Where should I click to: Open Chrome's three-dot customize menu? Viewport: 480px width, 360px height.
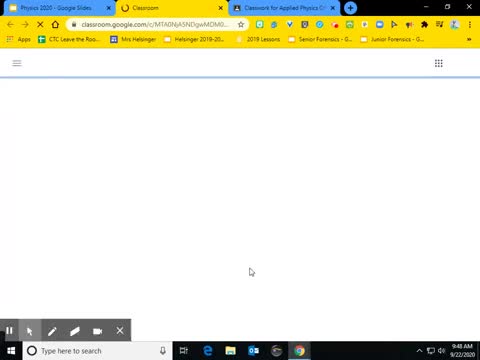(x=470, y=24)
